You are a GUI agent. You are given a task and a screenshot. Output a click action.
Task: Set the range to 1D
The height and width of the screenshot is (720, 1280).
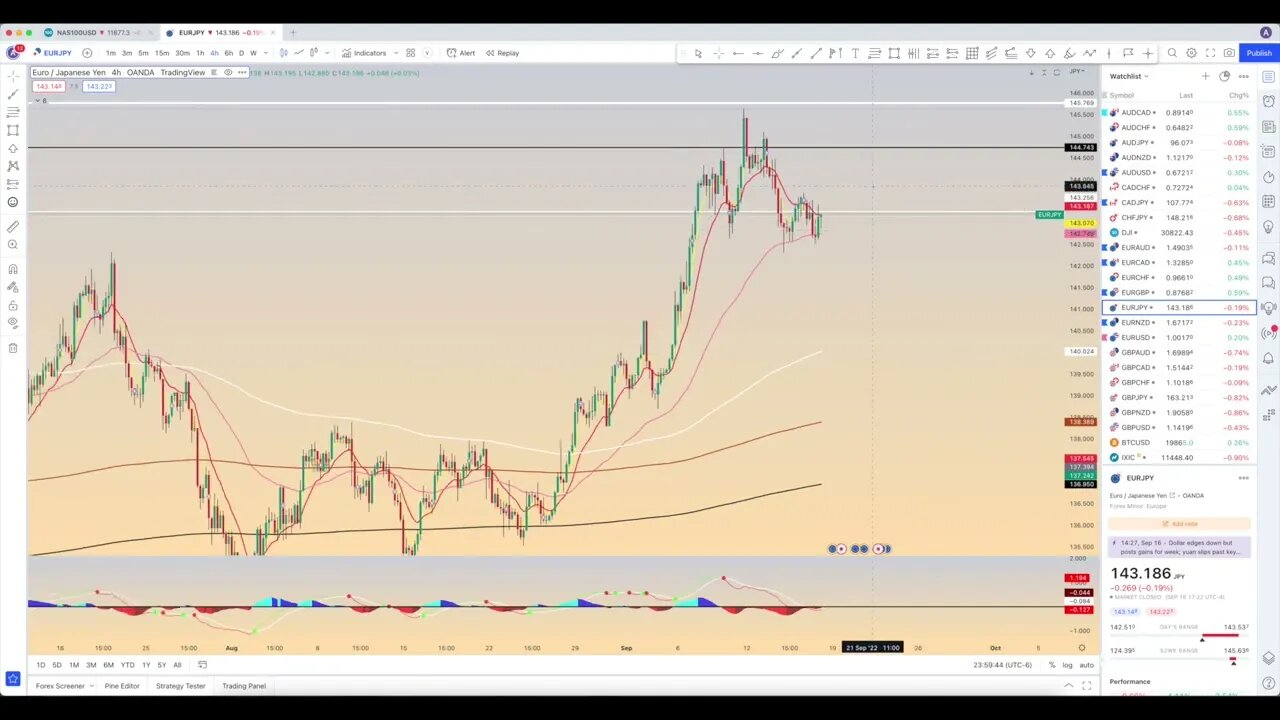[x=40, y=665]
